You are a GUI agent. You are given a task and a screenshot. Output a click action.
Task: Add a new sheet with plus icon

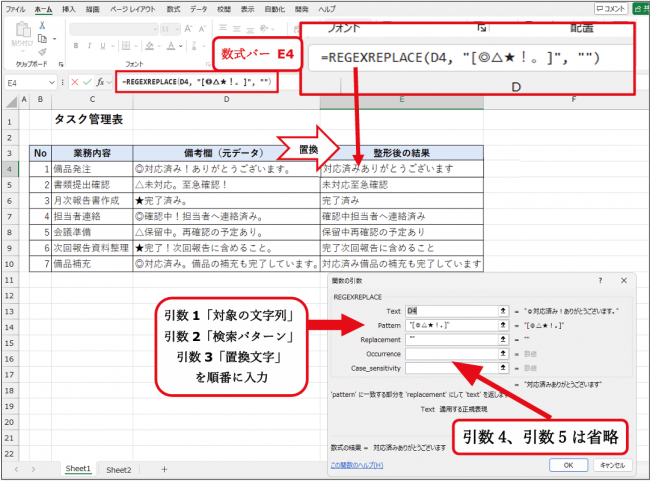click(x=164, y=469)
